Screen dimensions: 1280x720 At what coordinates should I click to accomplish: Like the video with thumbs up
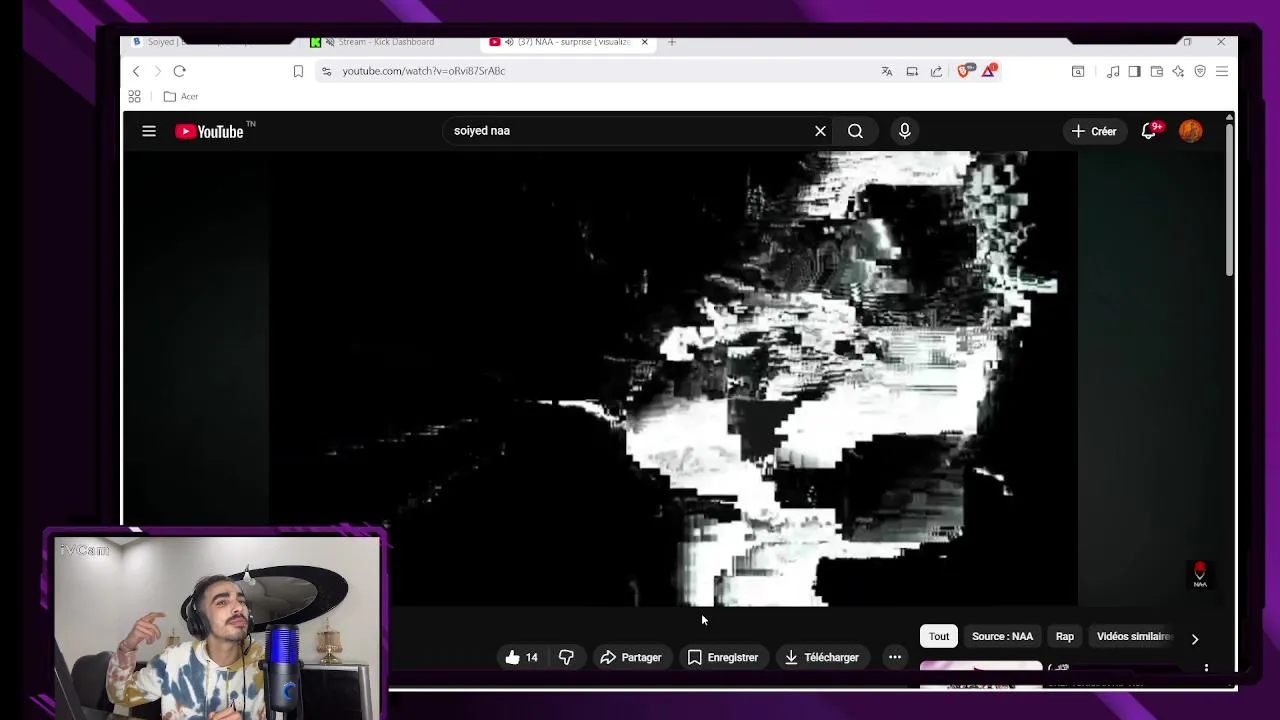521,657
